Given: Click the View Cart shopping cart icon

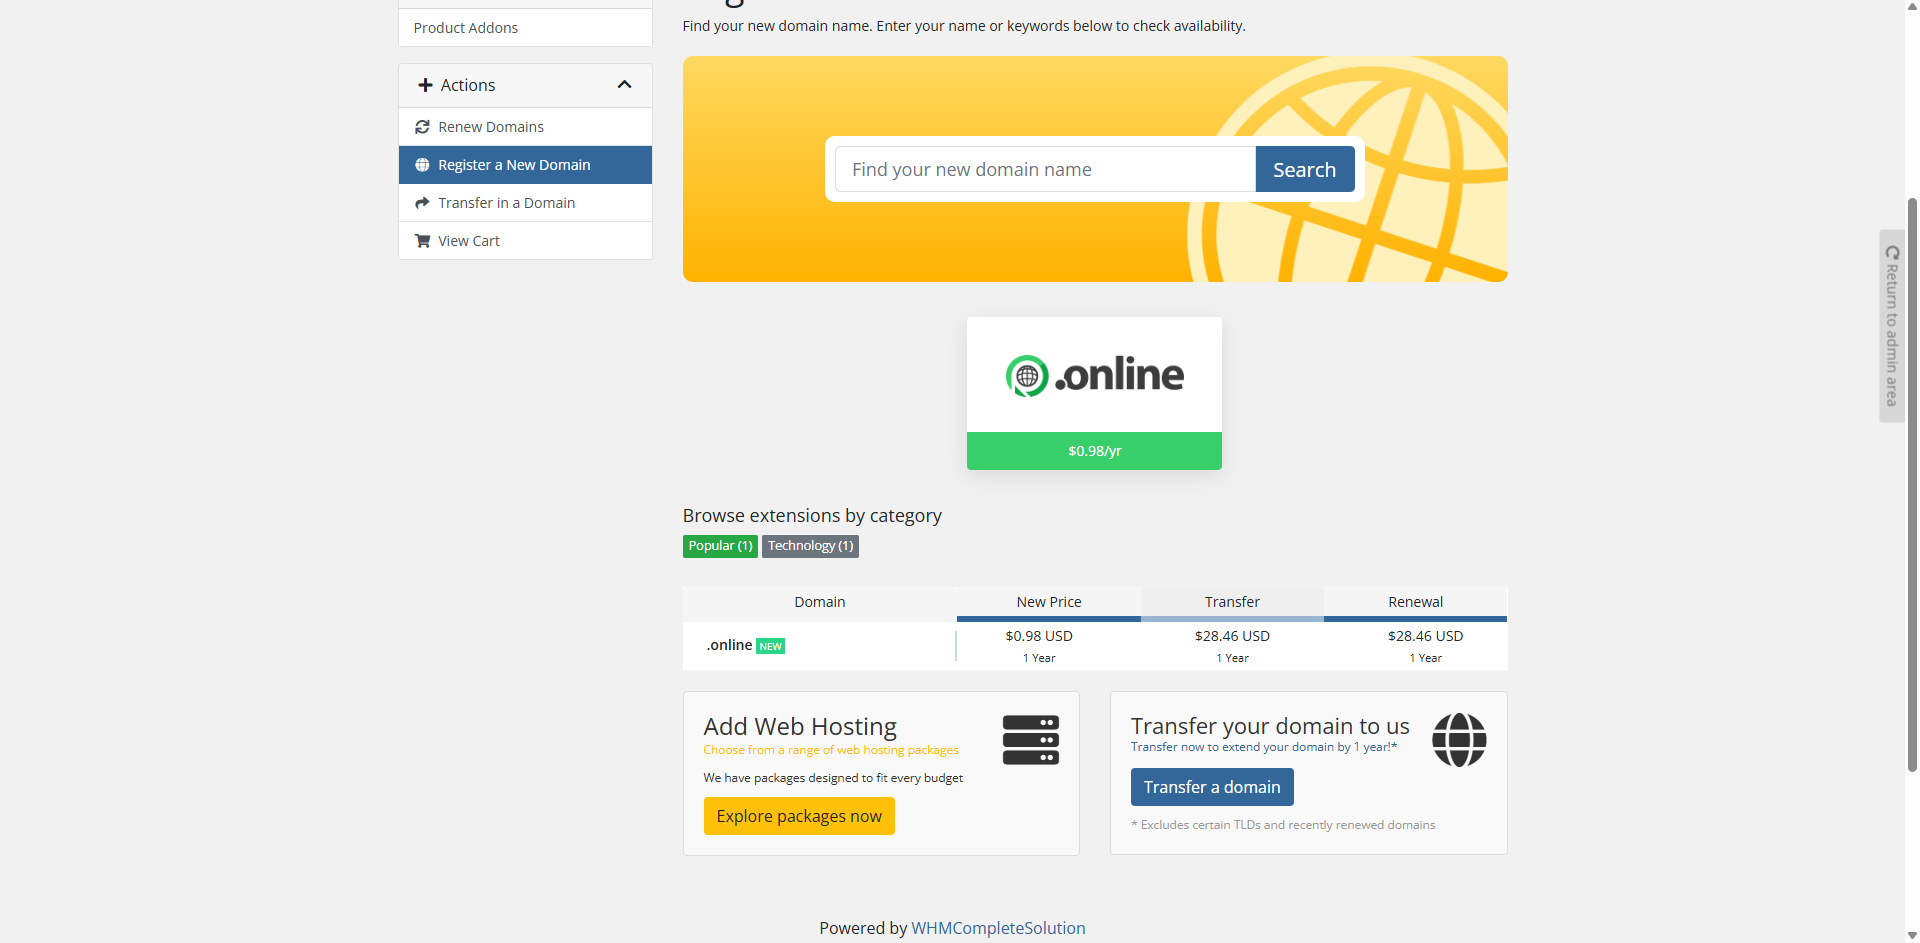Looking at the screenshot, I should click(x=422, y=241).
